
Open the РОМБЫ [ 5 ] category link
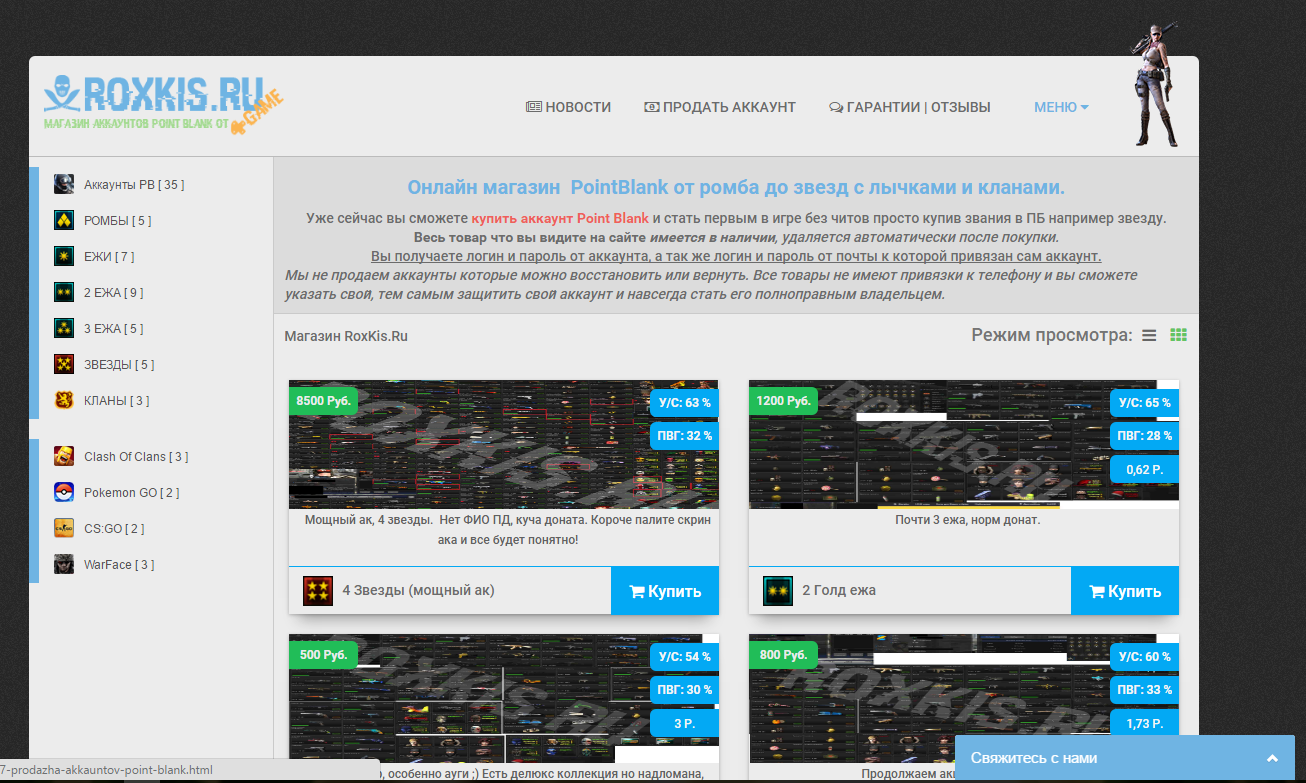pyautogui.click(x=118, y=221)
